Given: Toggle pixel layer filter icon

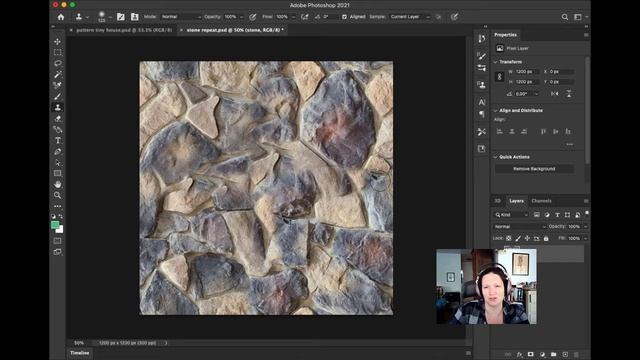Looking at the screenshot, I should 537,215.
